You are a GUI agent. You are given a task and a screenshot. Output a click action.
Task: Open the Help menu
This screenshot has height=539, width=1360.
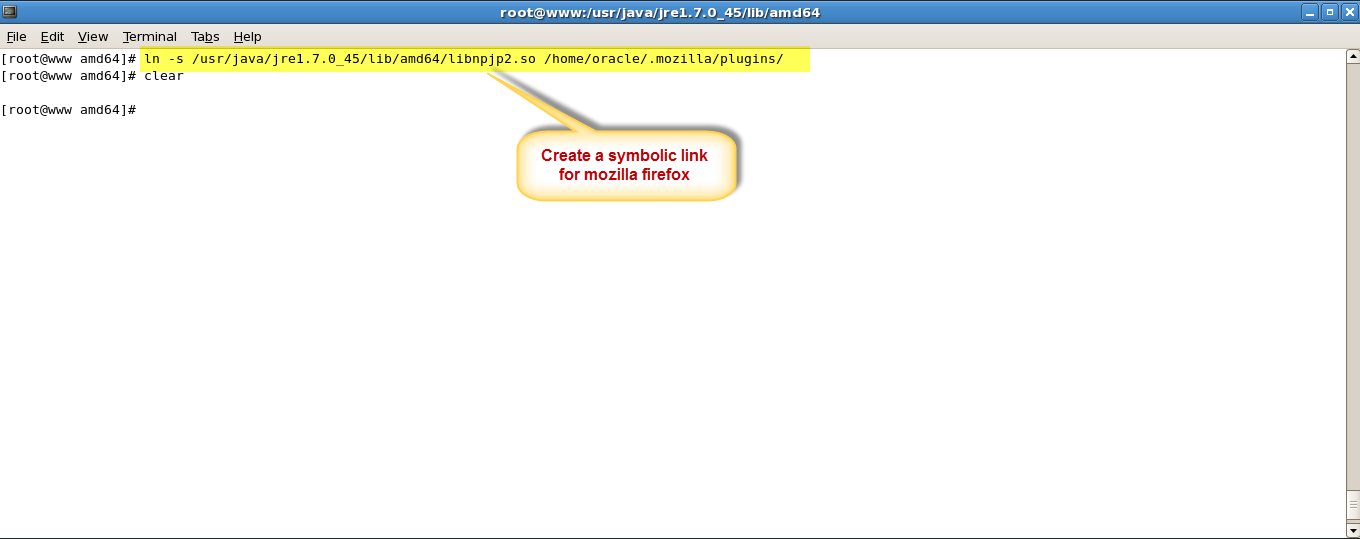tap(247, 37)
